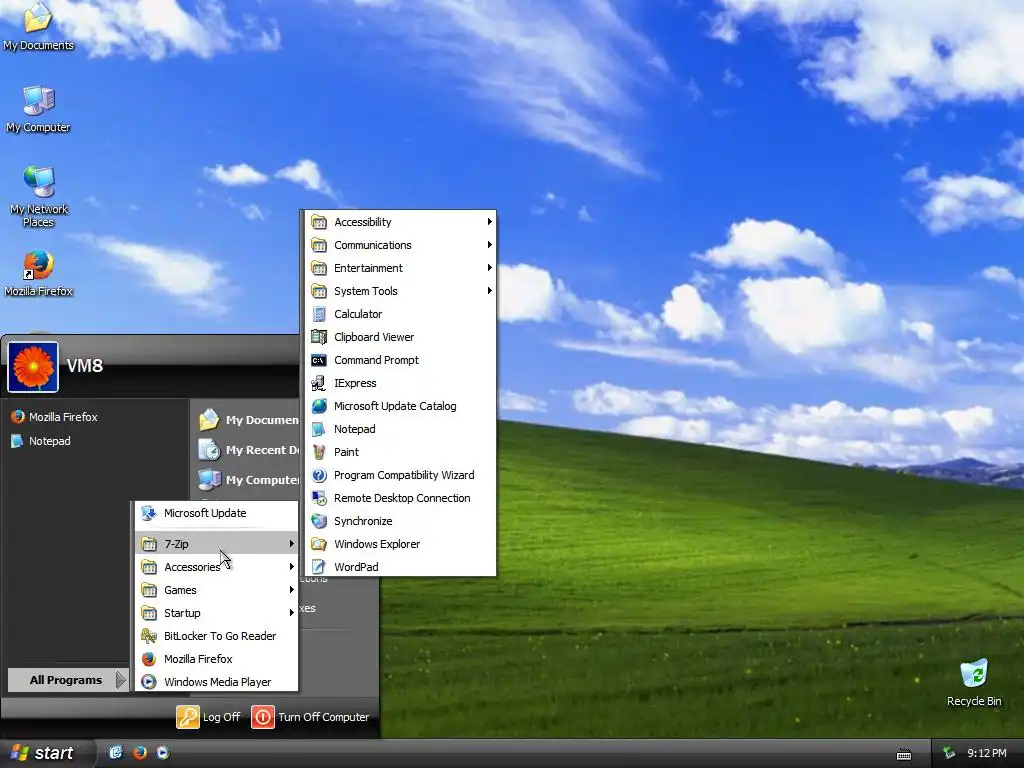Screen dimensions: 1024x768
Task: Click Firefox icon in quick launch bar
Action: tap(140, 753)
